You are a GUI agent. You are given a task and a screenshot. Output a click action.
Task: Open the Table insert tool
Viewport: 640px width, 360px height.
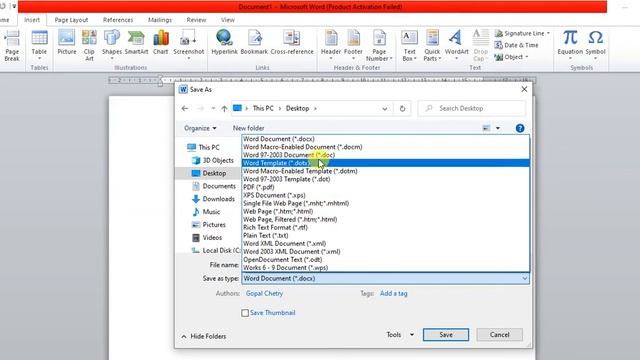[x=39, y=44]
